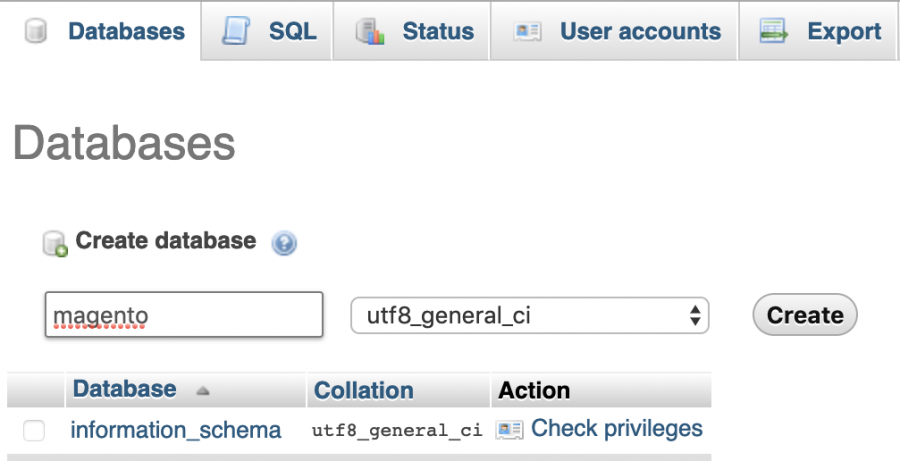This screenshot has height=461, width=900.
Task: Click the database name field containing magento
Action: (184, 316)
